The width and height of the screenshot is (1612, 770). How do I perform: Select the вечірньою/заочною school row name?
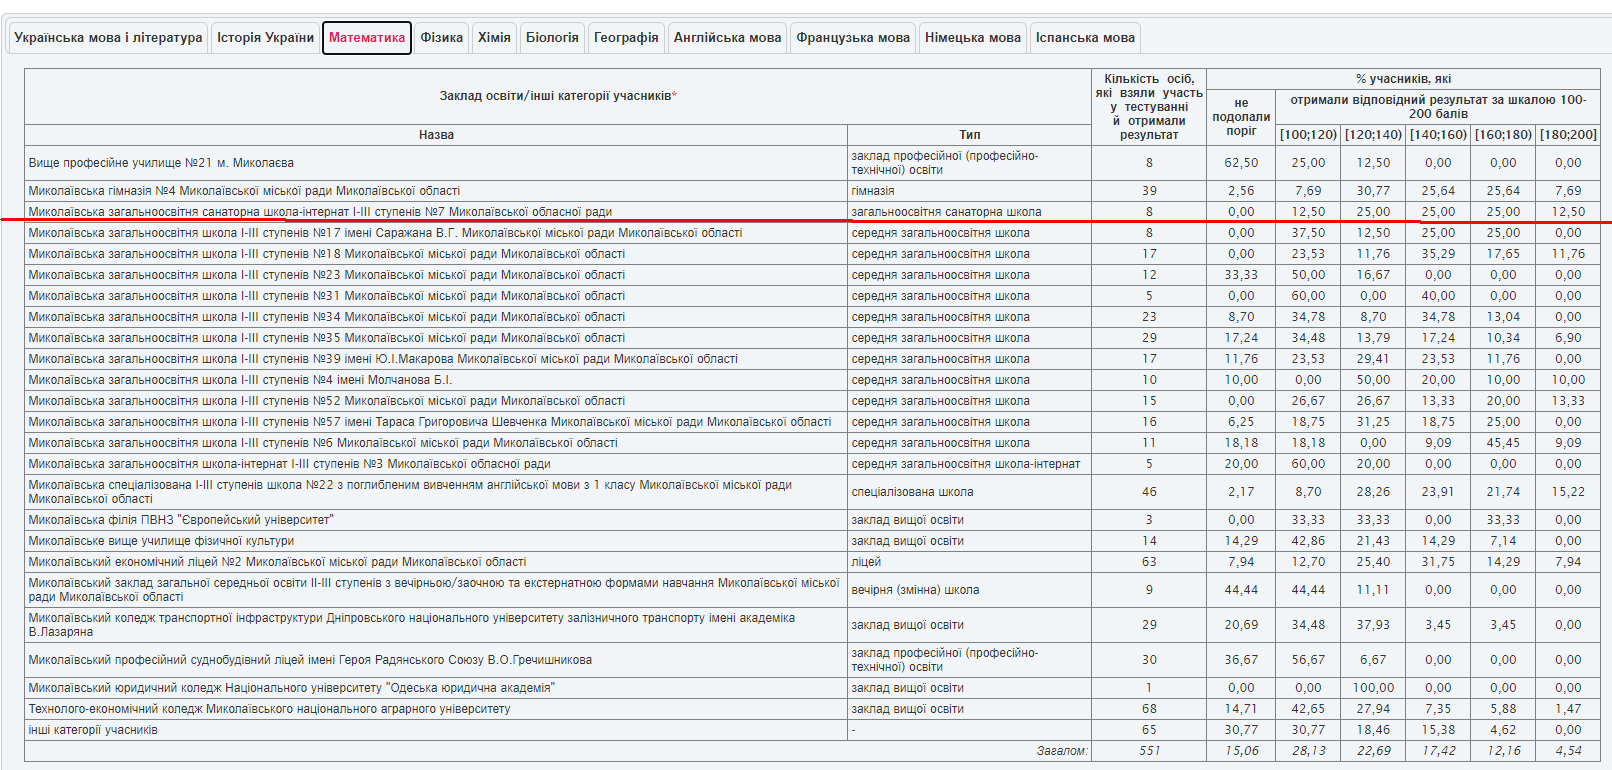434,590
